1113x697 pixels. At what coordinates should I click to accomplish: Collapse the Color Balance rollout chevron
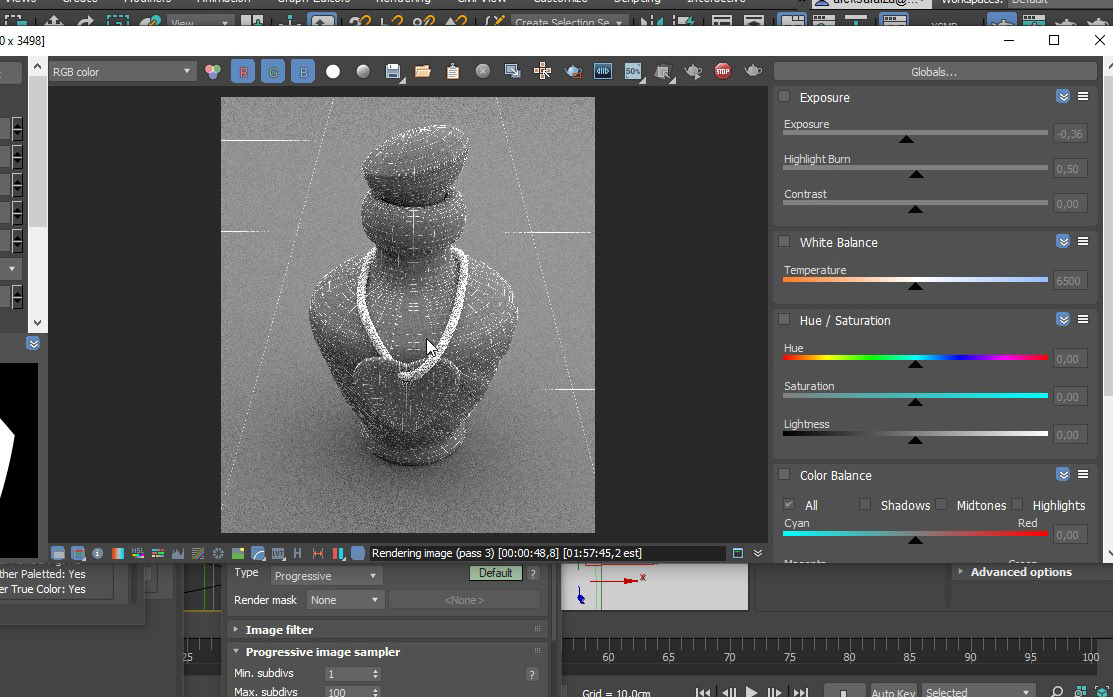(1063, 474)
